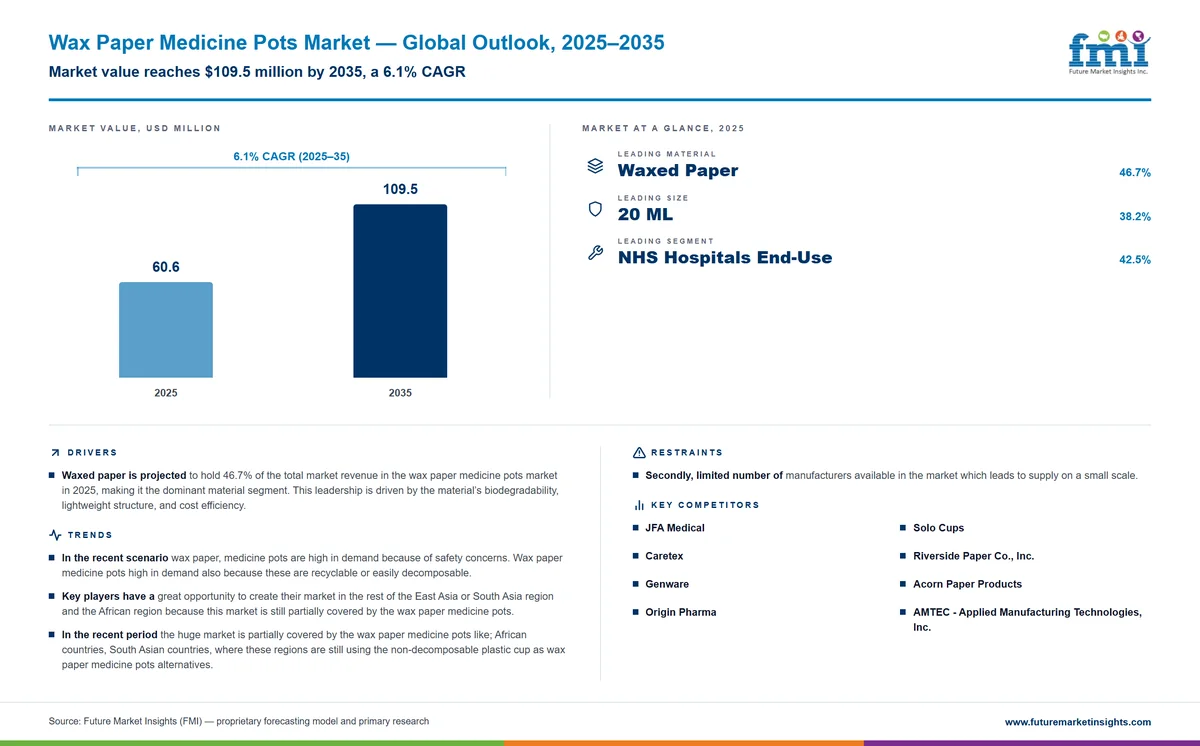Viewport: 1200px width, 746px height.
Task: Click the shield icon beside 20 ML
Action: (x=595, y=209)
